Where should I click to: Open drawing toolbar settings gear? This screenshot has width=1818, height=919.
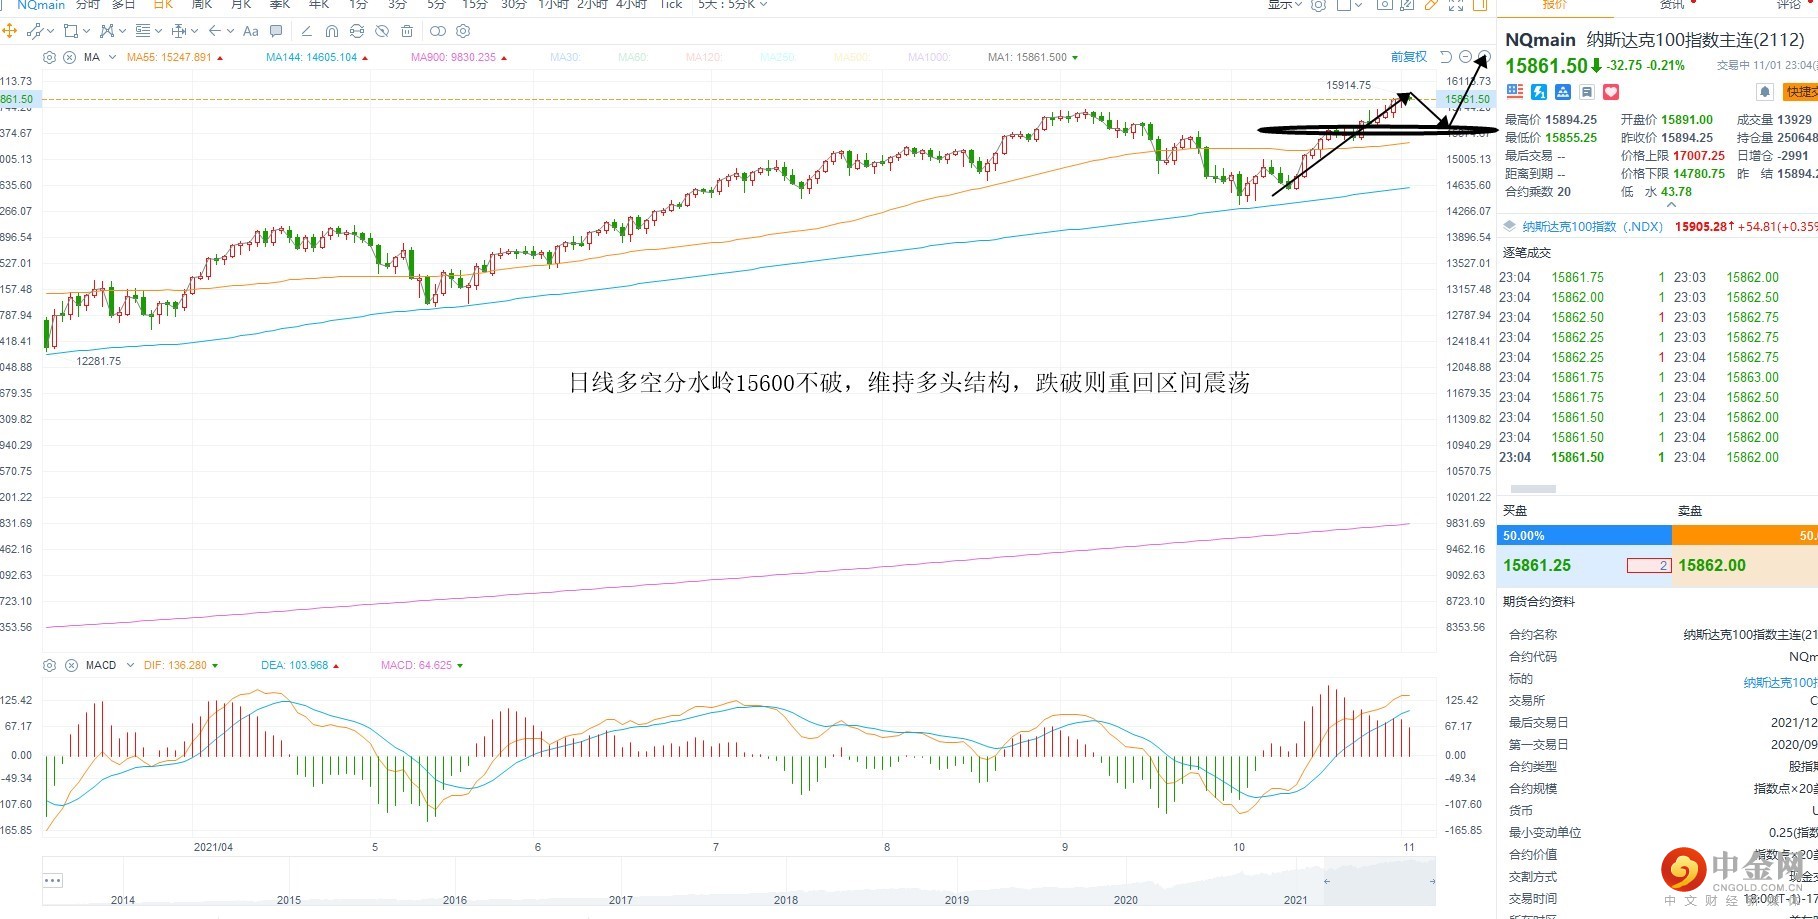[x=463, y=31]
